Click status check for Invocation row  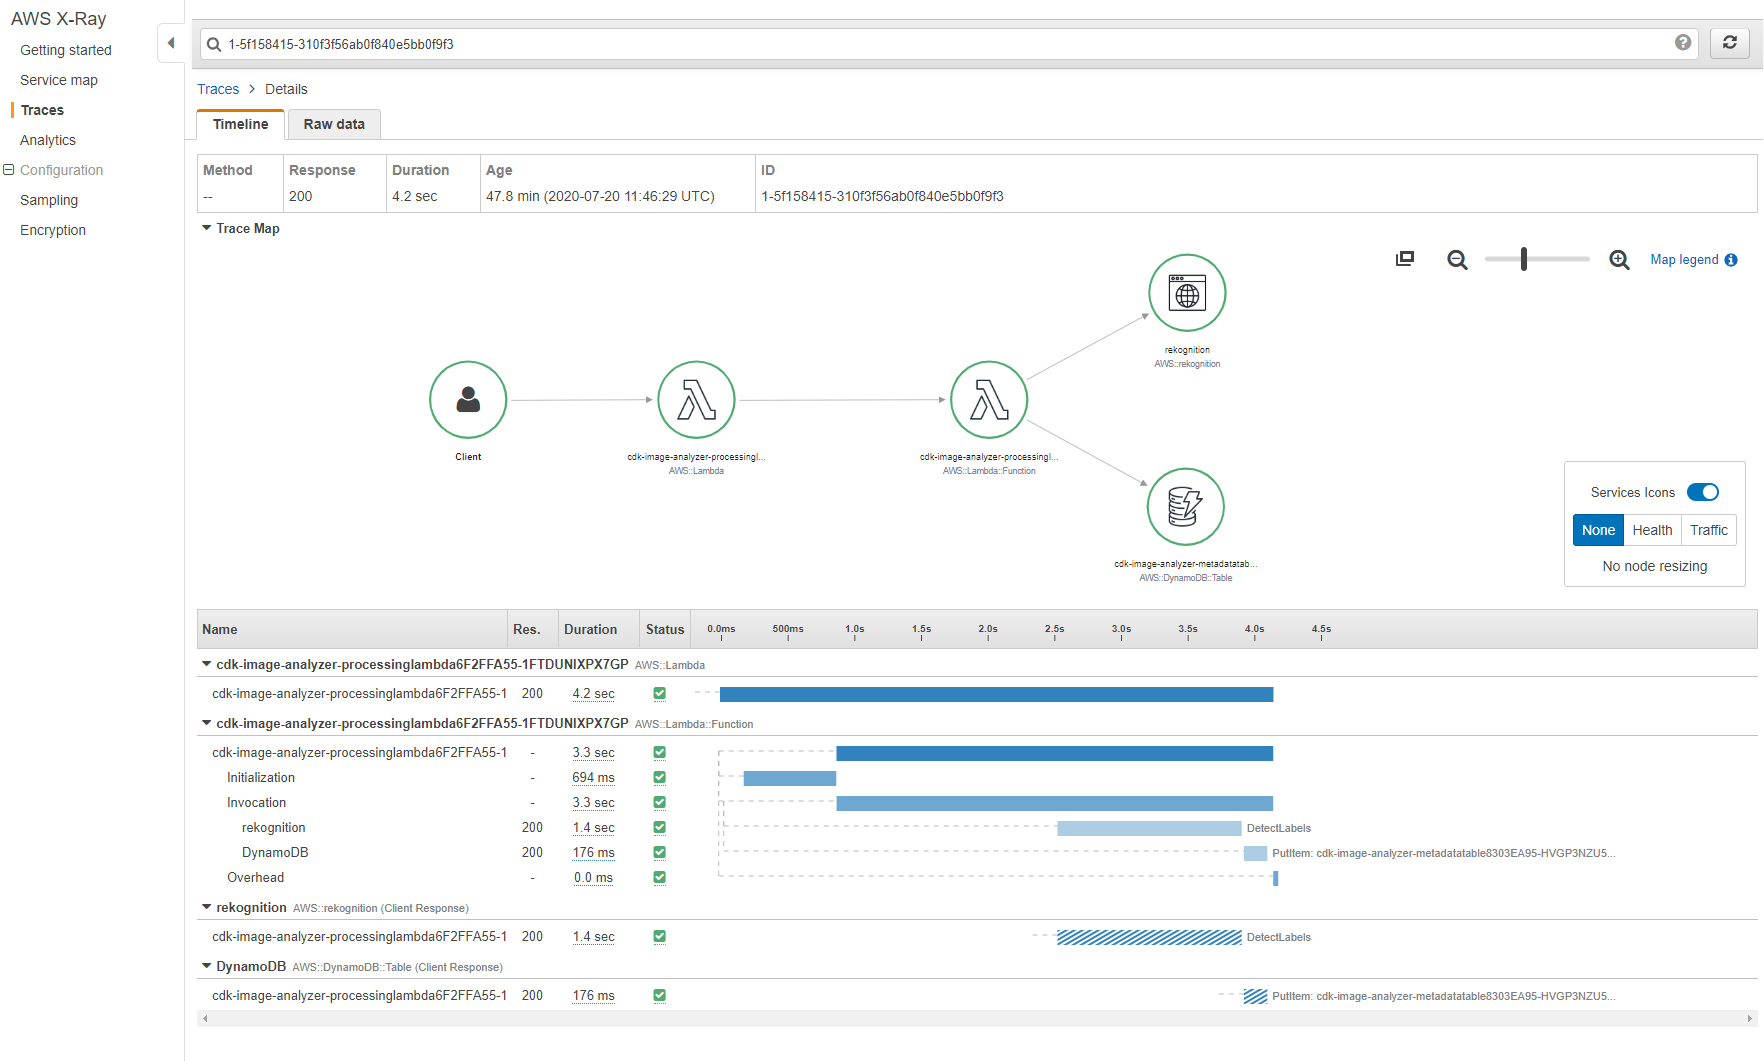[x=659, y=802]
